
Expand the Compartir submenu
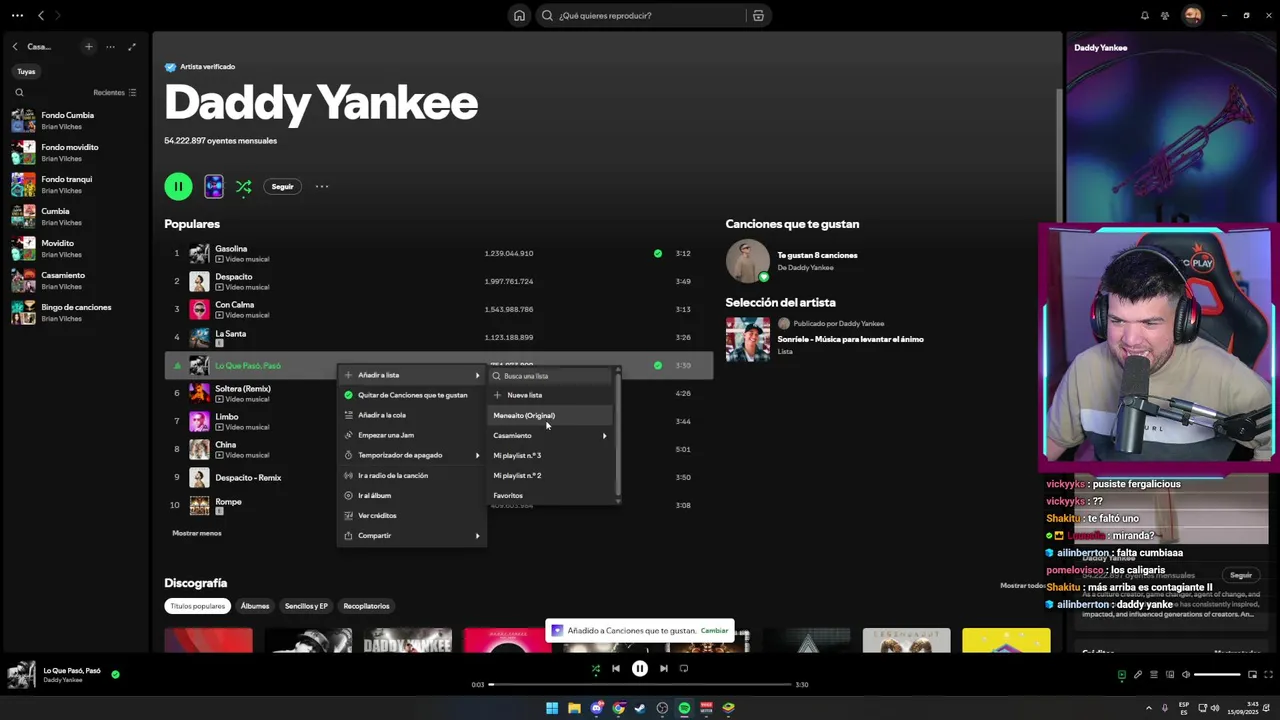[x=412, y=535]
